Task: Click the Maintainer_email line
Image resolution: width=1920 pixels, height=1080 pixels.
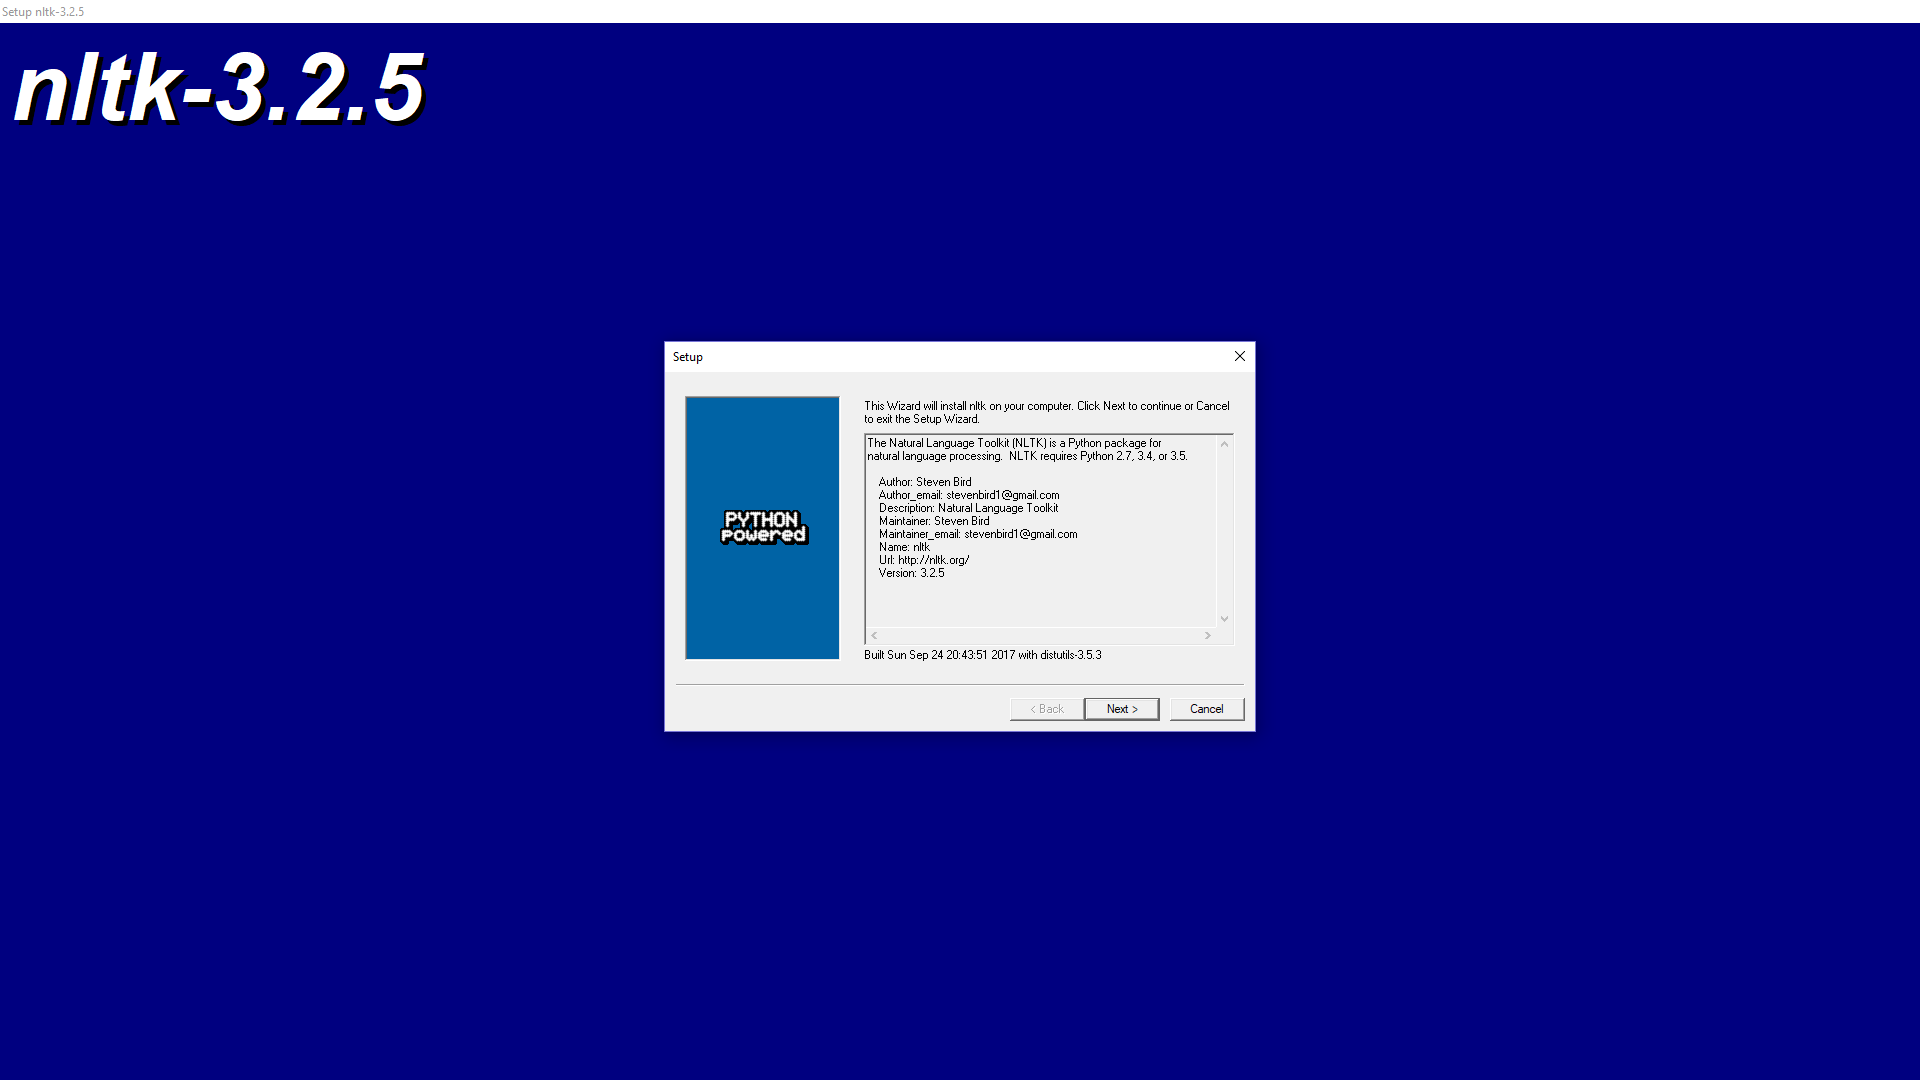Action: click(978, 534)
